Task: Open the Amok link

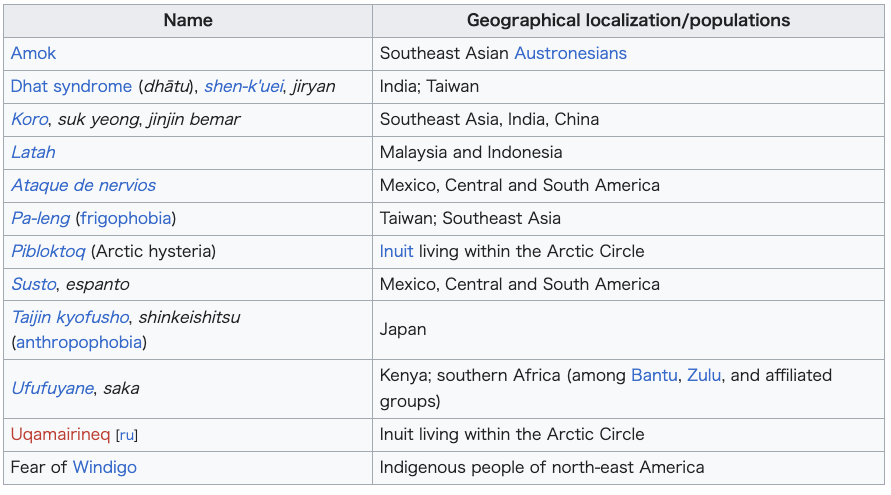Action: coord(34,53)
